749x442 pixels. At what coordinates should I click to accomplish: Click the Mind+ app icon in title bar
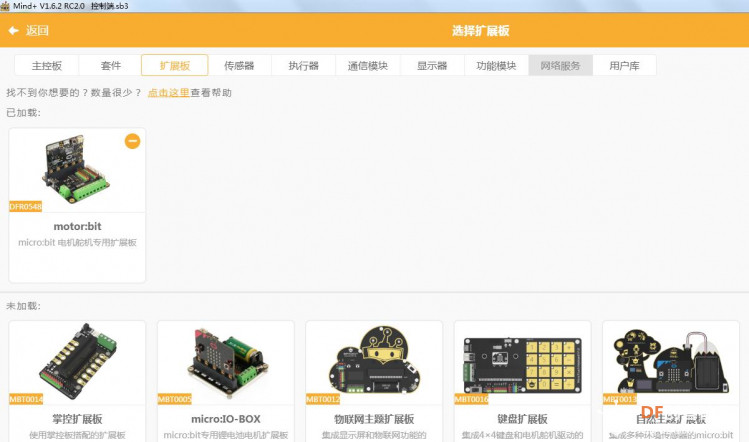point(5,6)
